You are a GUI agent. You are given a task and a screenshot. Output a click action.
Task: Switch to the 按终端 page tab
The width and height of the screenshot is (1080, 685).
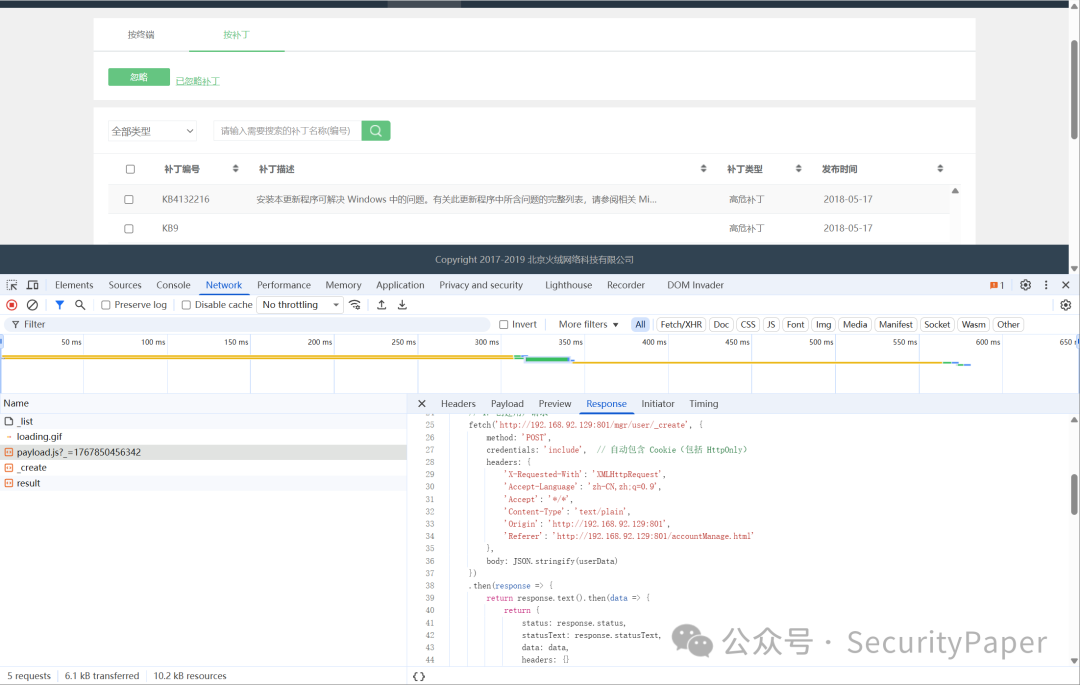click(x=141, y=34)
